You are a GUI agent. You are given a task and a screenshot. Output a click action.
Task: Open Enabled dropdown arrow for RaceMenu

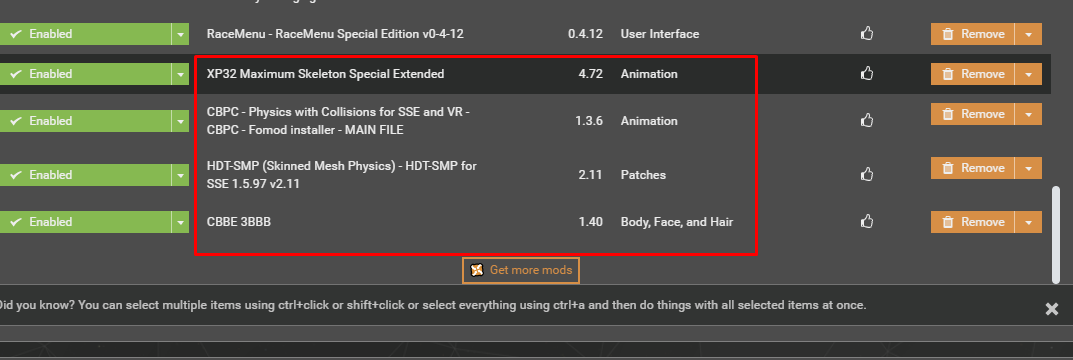181,34
